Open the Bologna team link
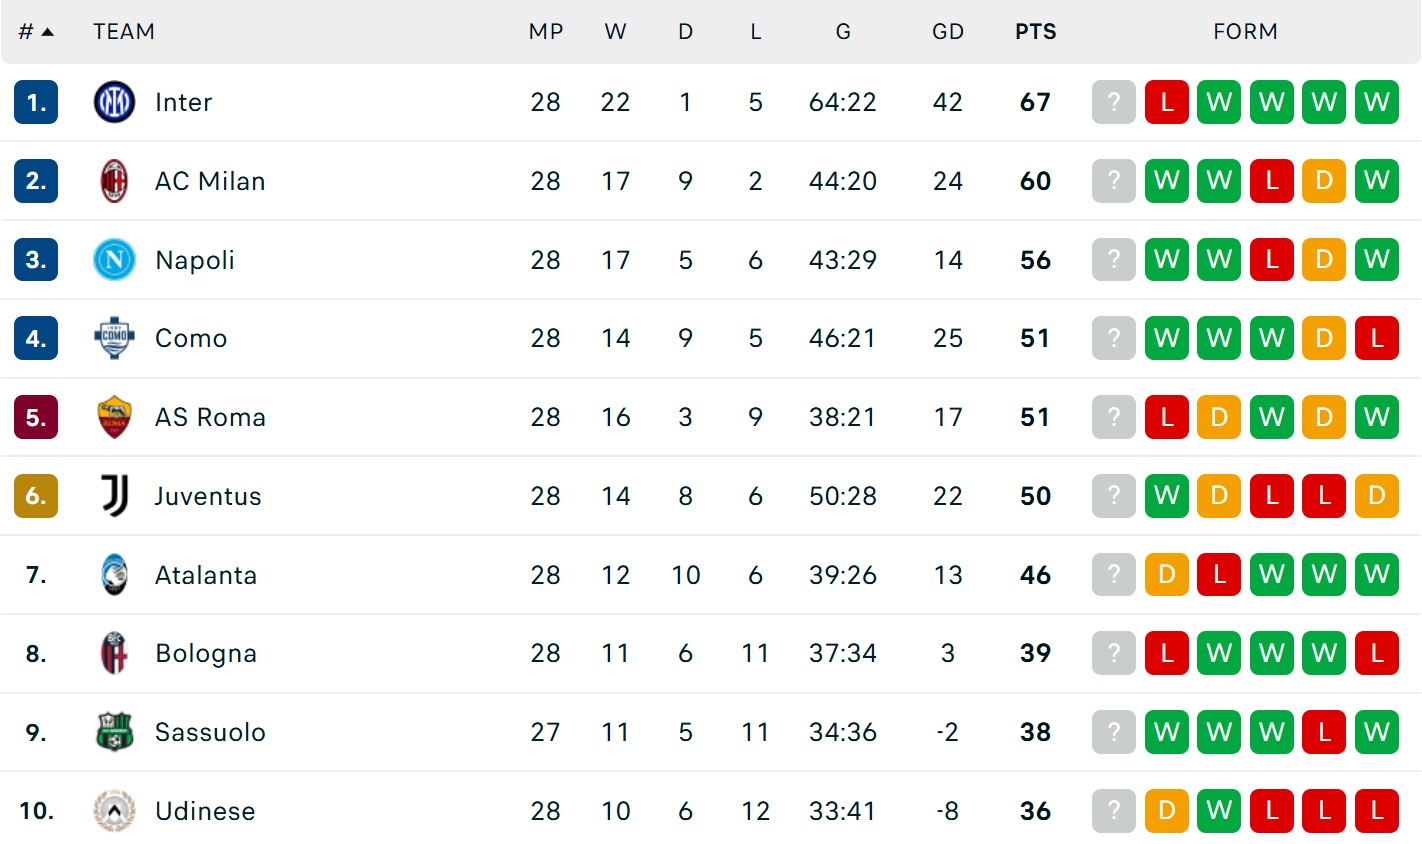Image resolution: width=1422 pixels, height=844 pixels. coord(206,654)
